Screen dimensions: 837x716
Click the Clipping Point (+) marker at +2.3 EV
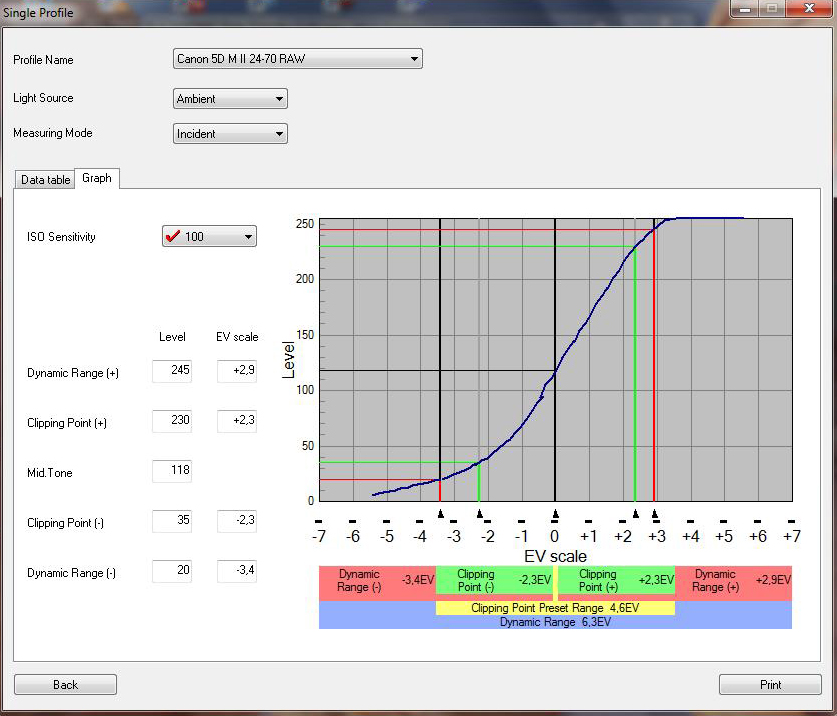click(635, 514)
